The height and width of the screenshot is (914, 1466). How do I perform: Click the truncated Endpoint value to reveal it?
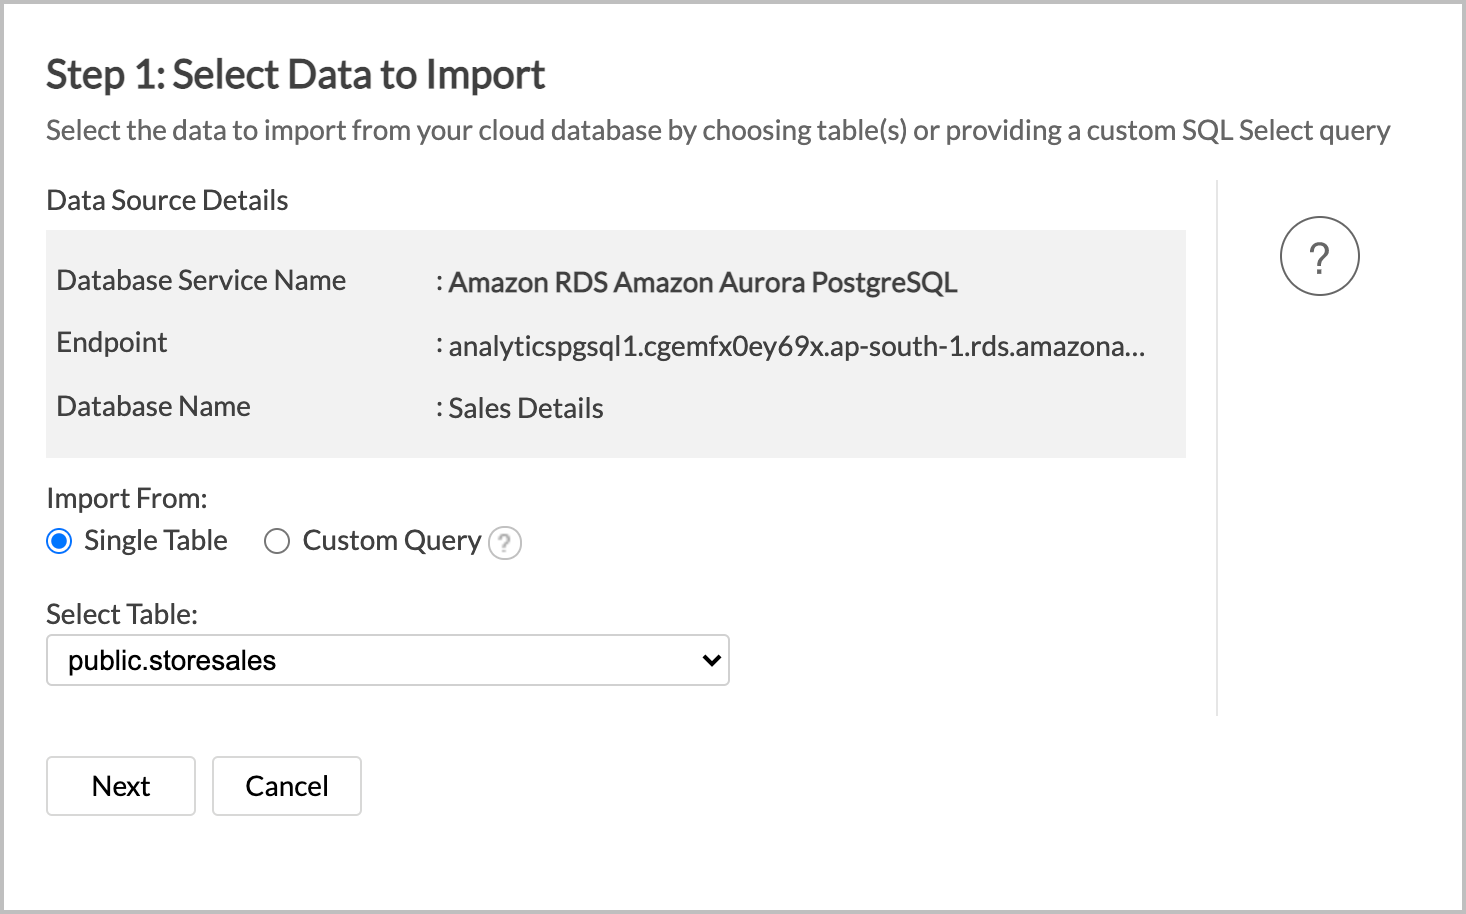tap(793, 347)
